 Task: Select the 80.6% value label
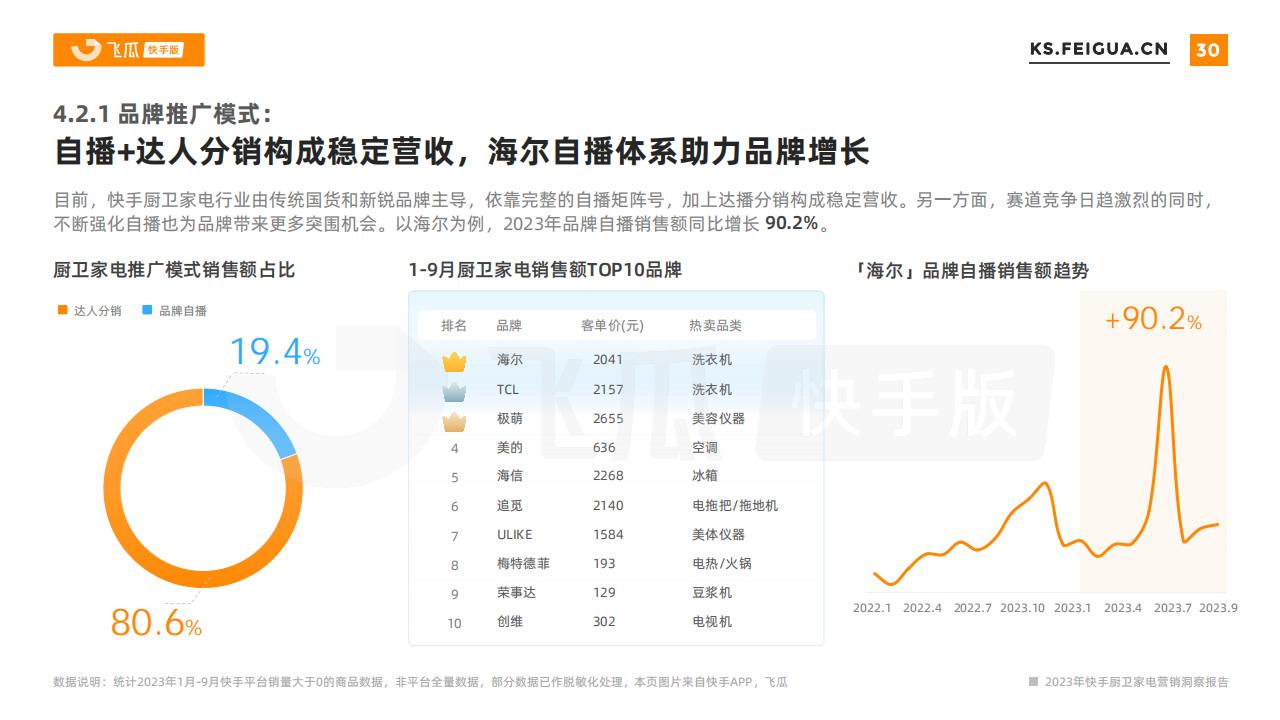[156, 623]
